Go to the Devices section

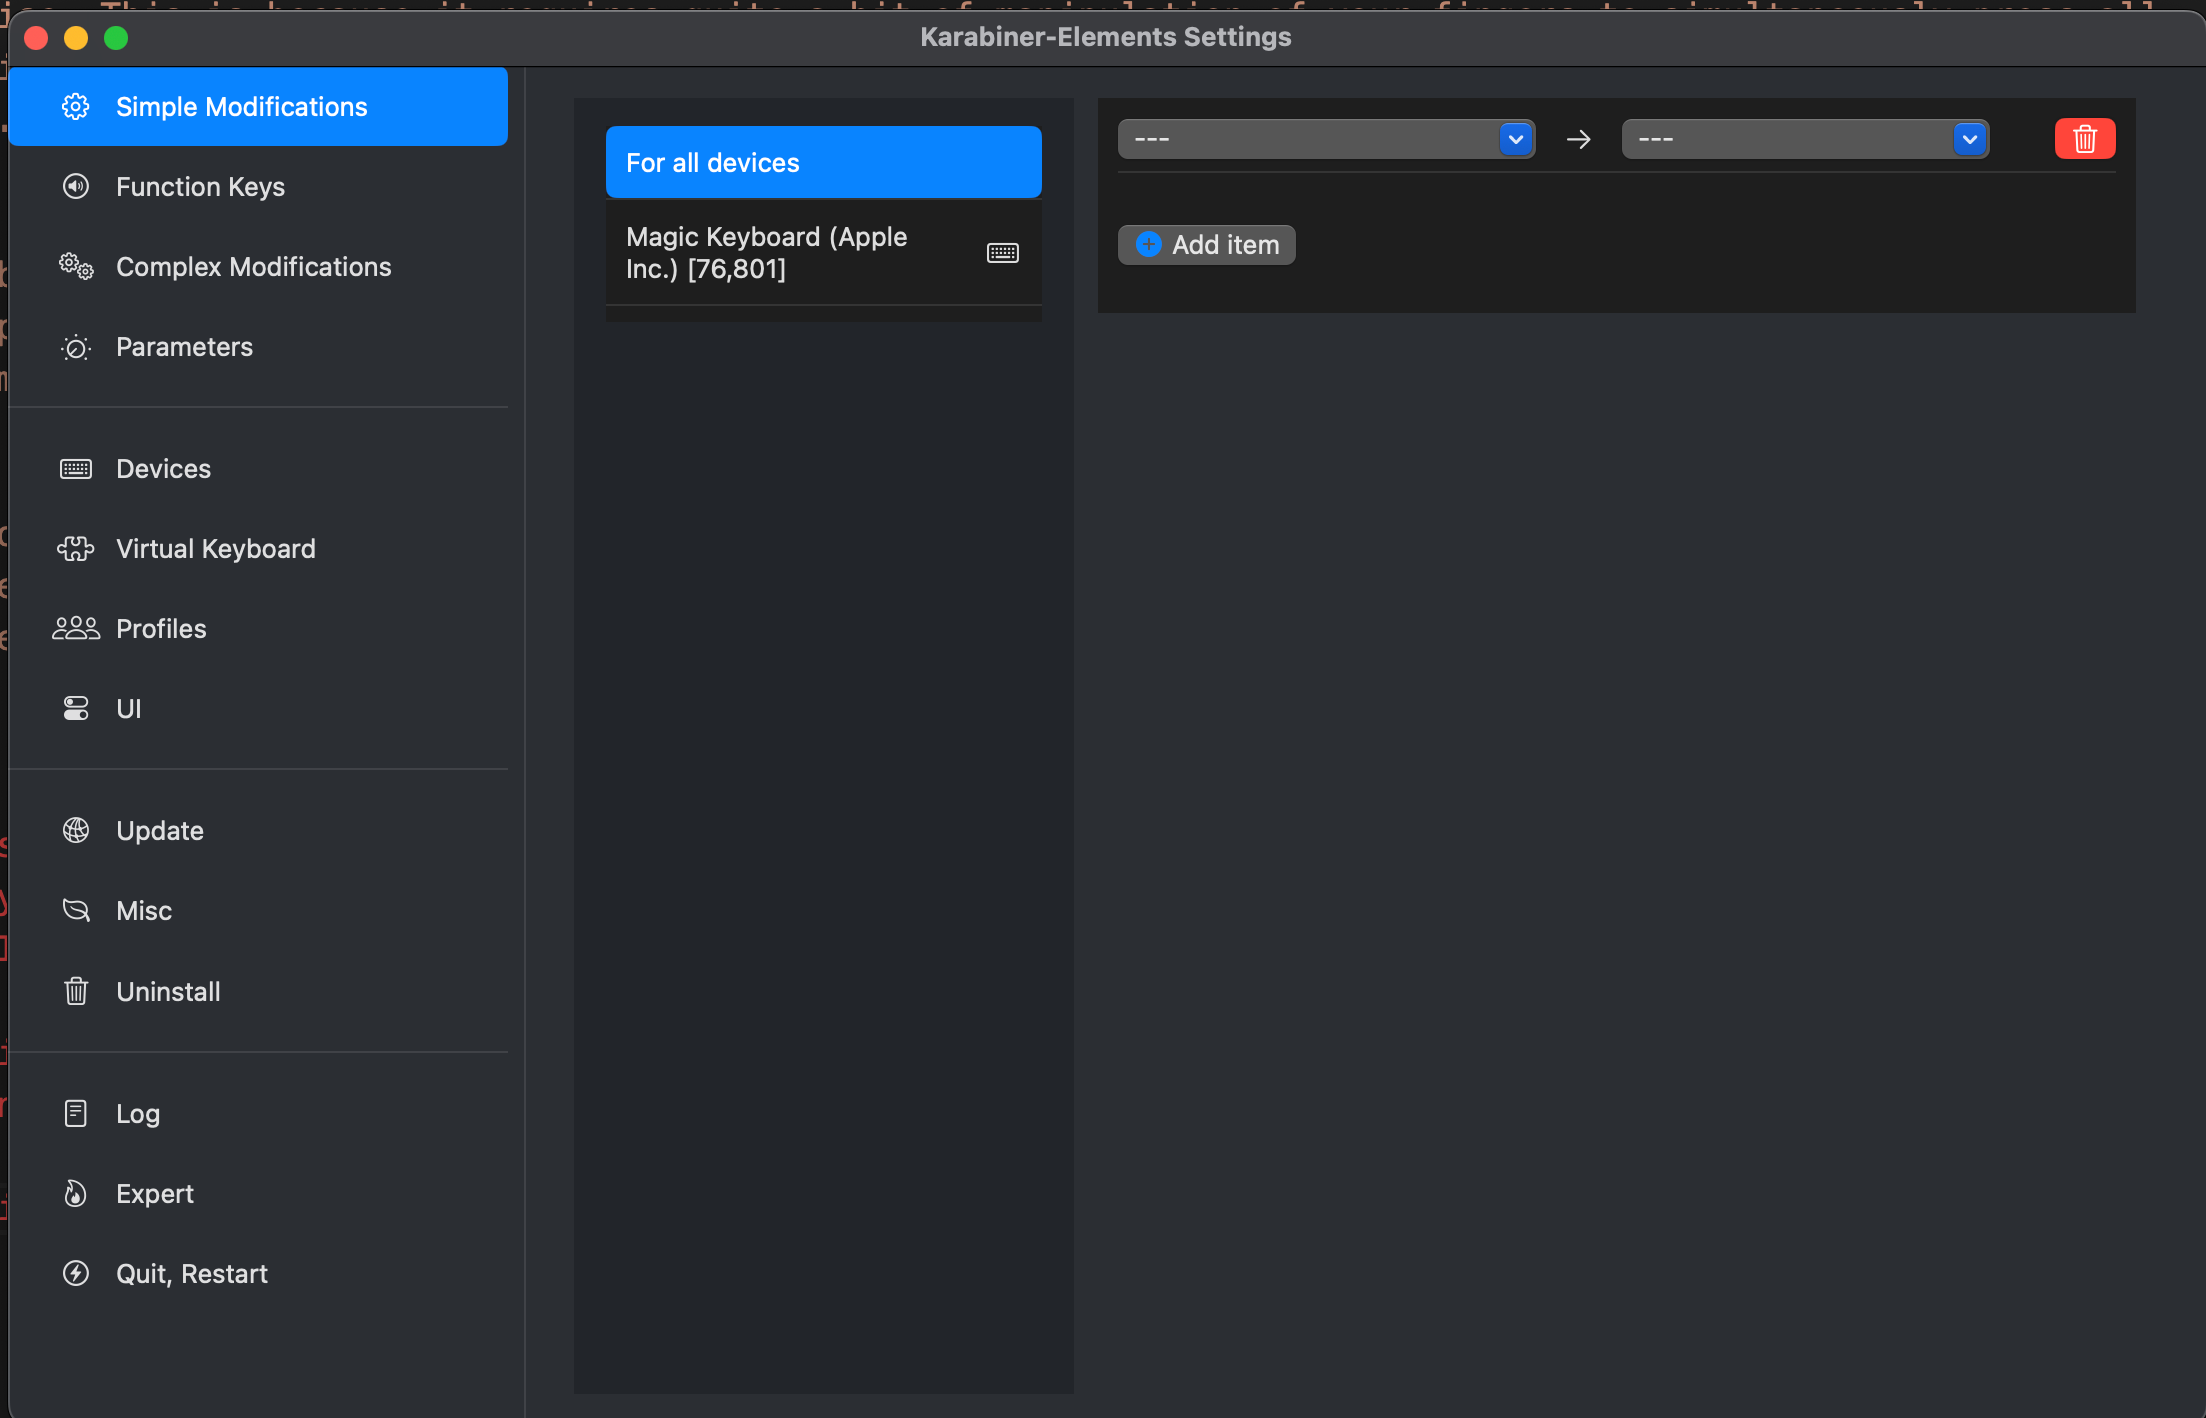pos(258,469)
